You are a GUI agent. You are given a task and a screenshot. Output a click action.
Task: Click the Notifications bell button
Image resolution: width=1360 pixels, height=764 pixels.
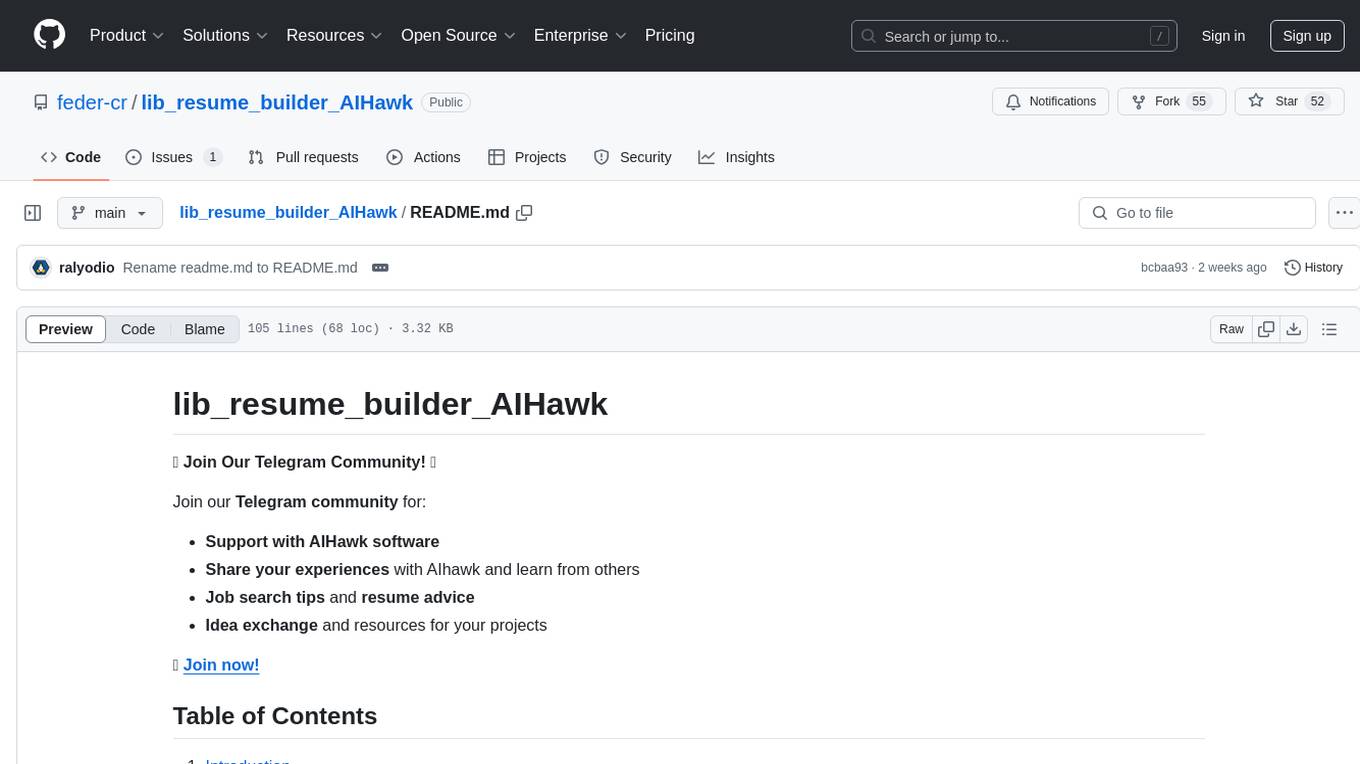(x=1051, y=102)
